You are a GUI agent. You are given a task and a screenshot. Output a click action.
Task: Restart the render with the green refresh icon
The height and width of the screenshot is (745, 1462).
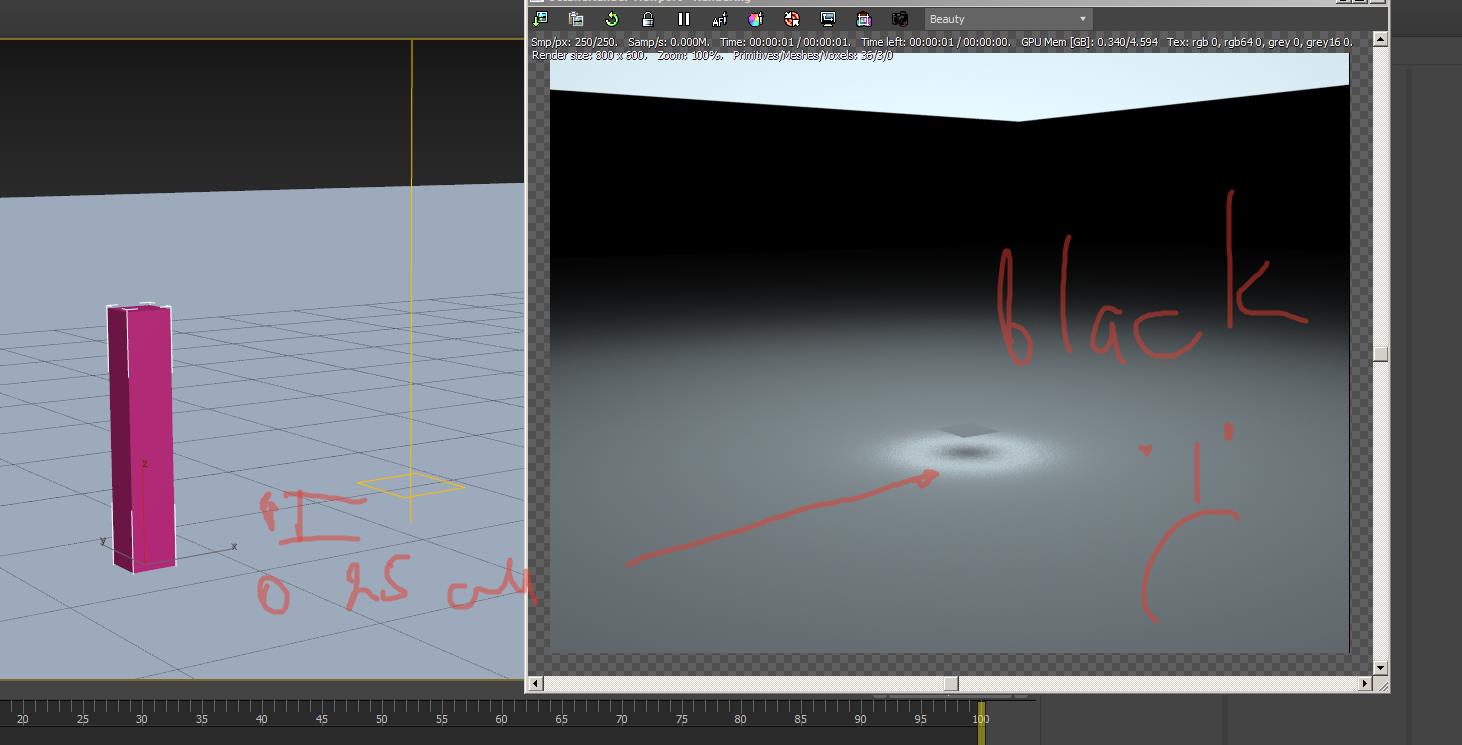coord(612,19)
